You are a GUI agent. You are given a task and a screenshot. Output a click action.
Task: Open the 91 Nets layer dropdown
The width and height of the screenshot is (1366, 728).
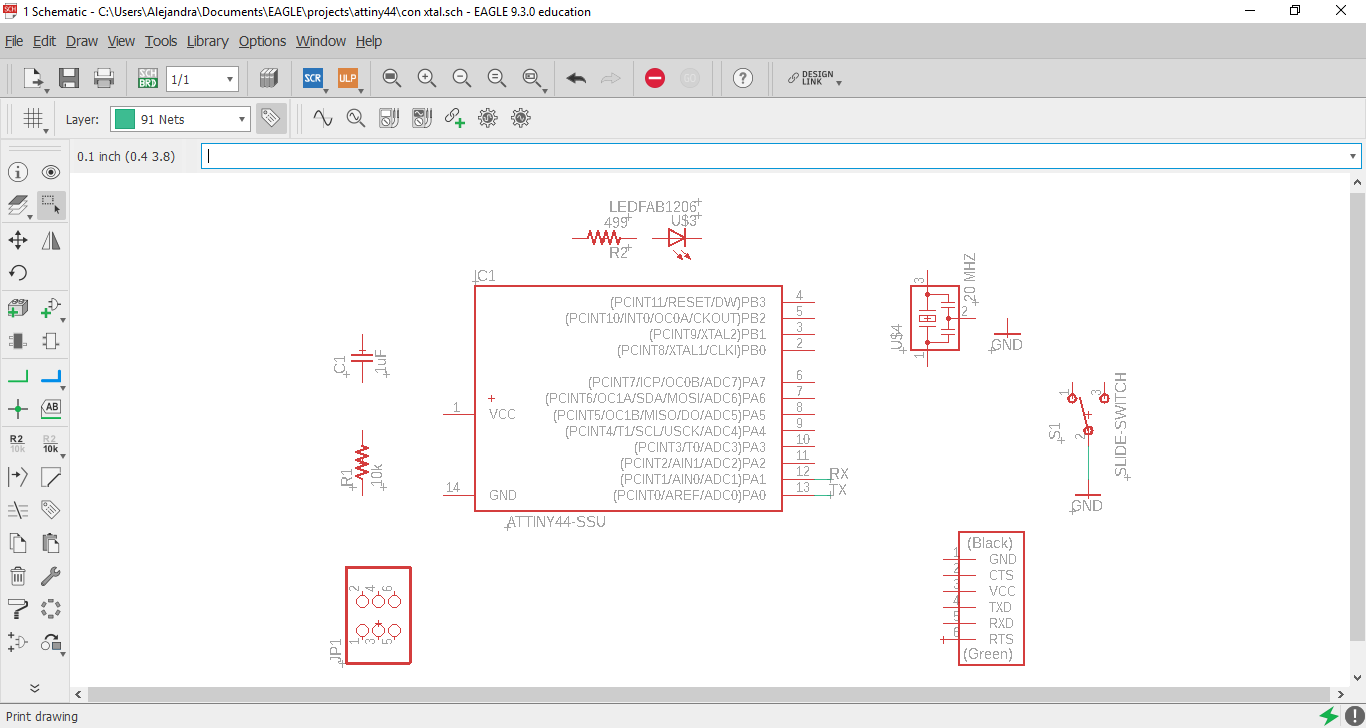(x=180, y=119)
